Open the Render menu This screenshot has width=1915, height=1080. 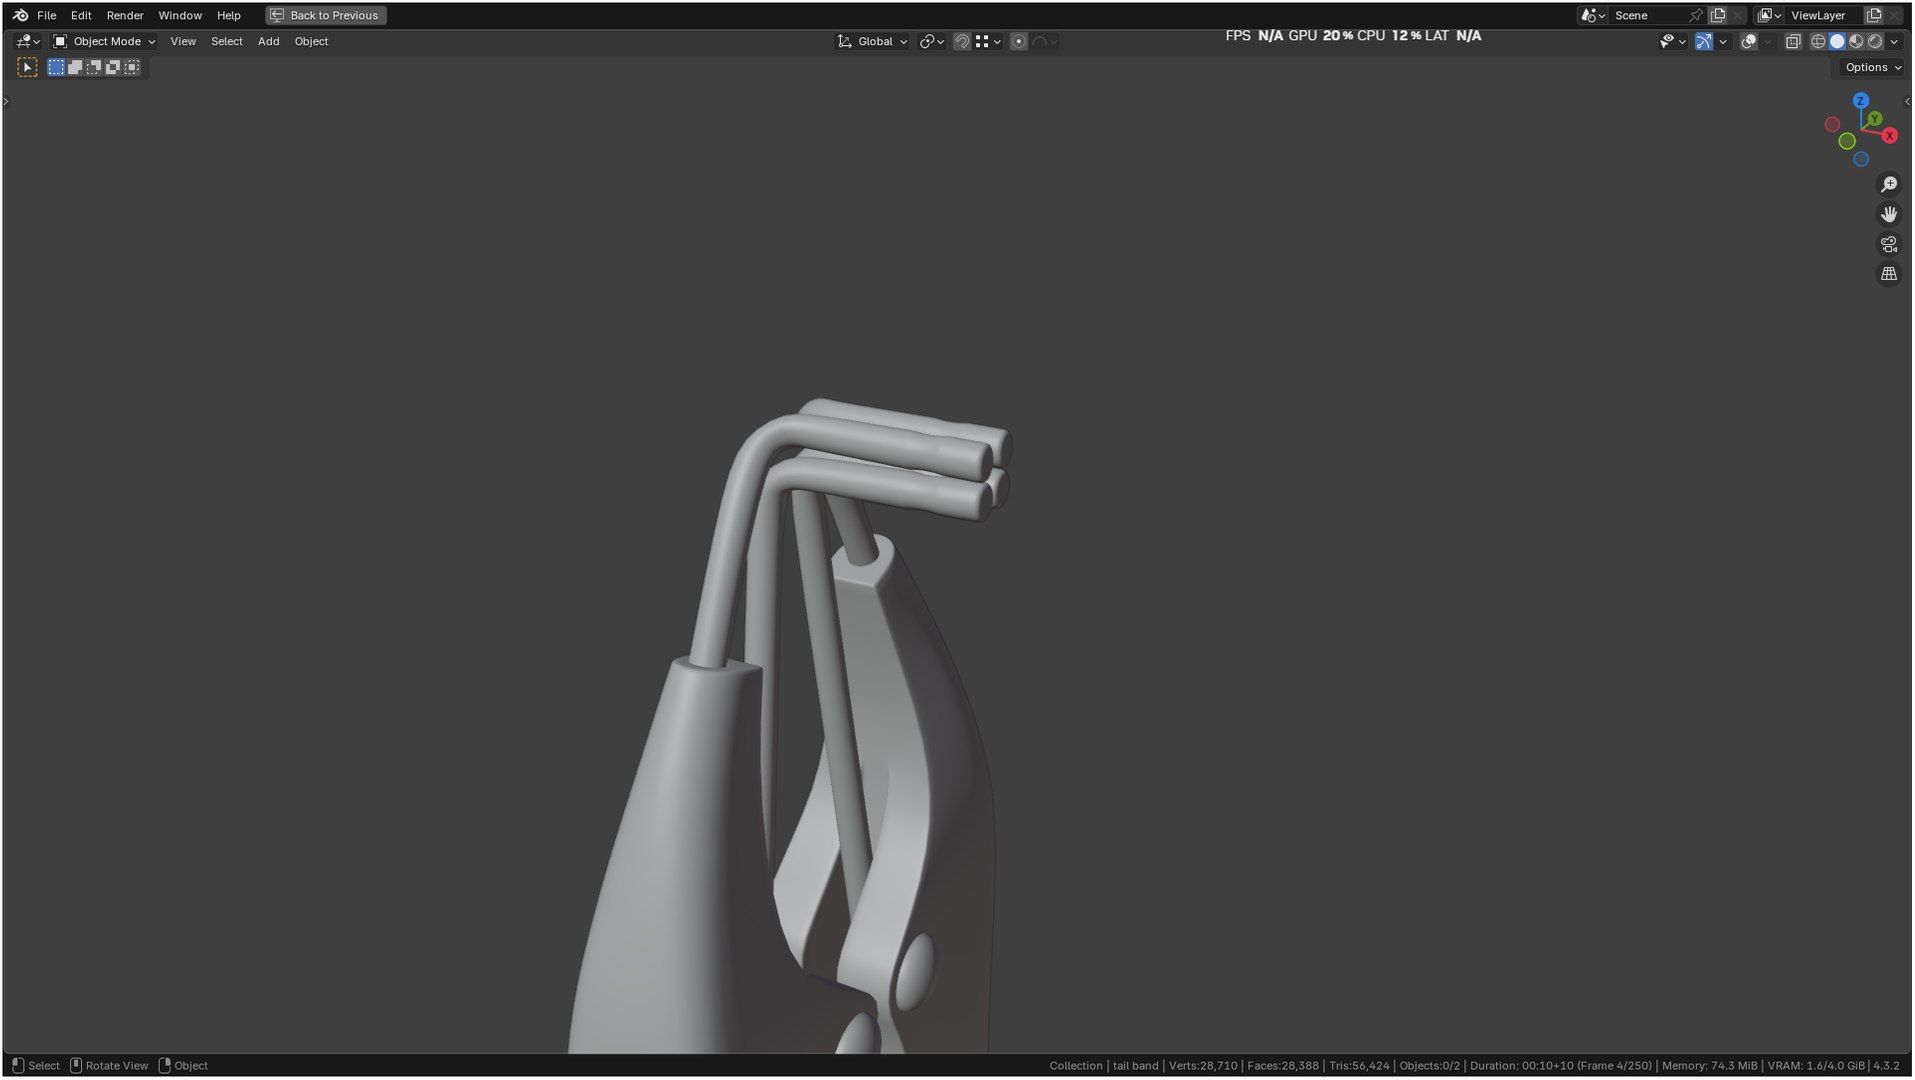point(125,15)
